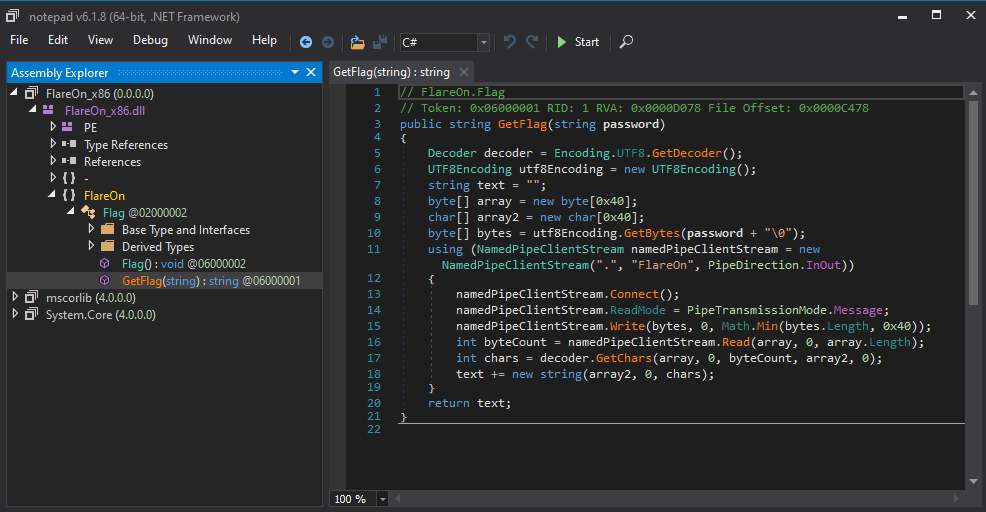This screenshot has width=986, height=512.
Task: Click the GetDecoder call on line 5
Action: 687,153
